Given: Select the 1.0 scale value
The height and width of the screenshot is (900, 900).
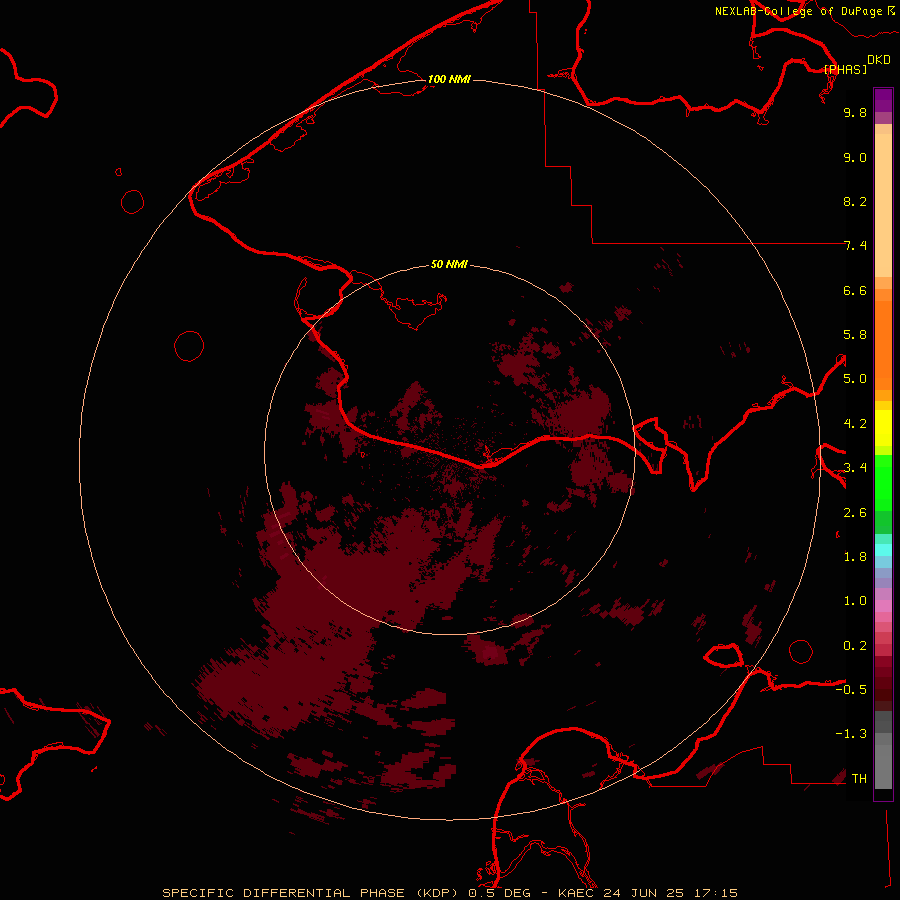Looking at the screenshot, I should click(x=855, y=601).
